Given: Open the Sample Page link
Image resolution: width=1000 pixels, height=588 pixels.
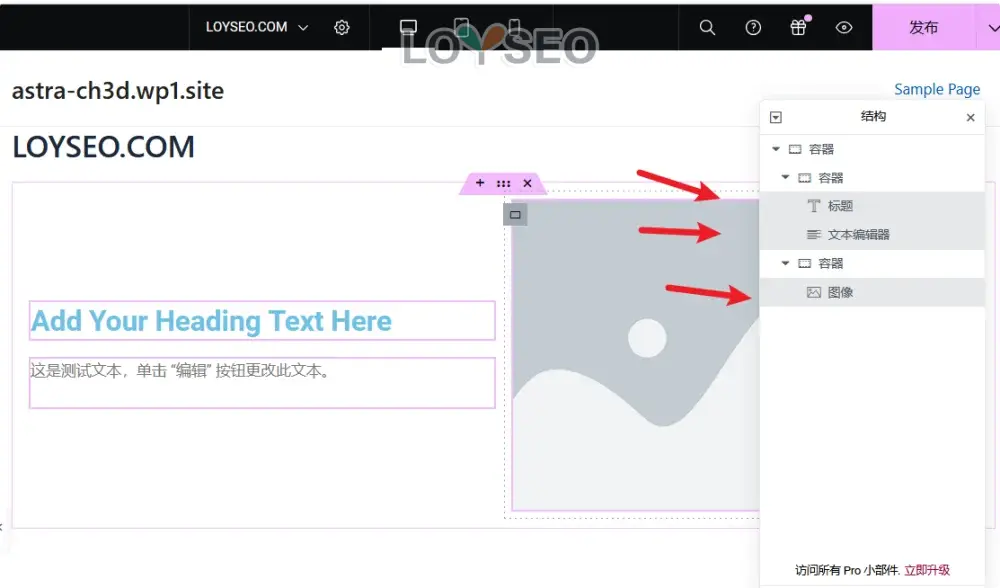Looking at the screenshot, I should [937, 89].
